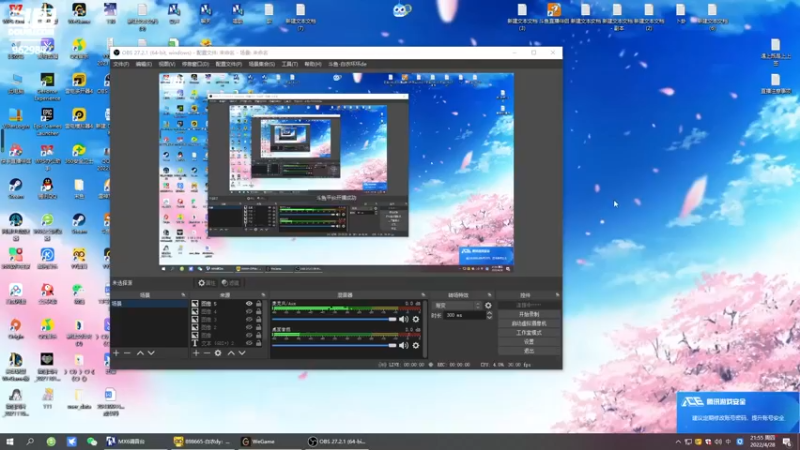The width and height of the screenshot is (800, 450).
Task: Pop out the 混音器 dock panel
Action: tap(423, 295)
